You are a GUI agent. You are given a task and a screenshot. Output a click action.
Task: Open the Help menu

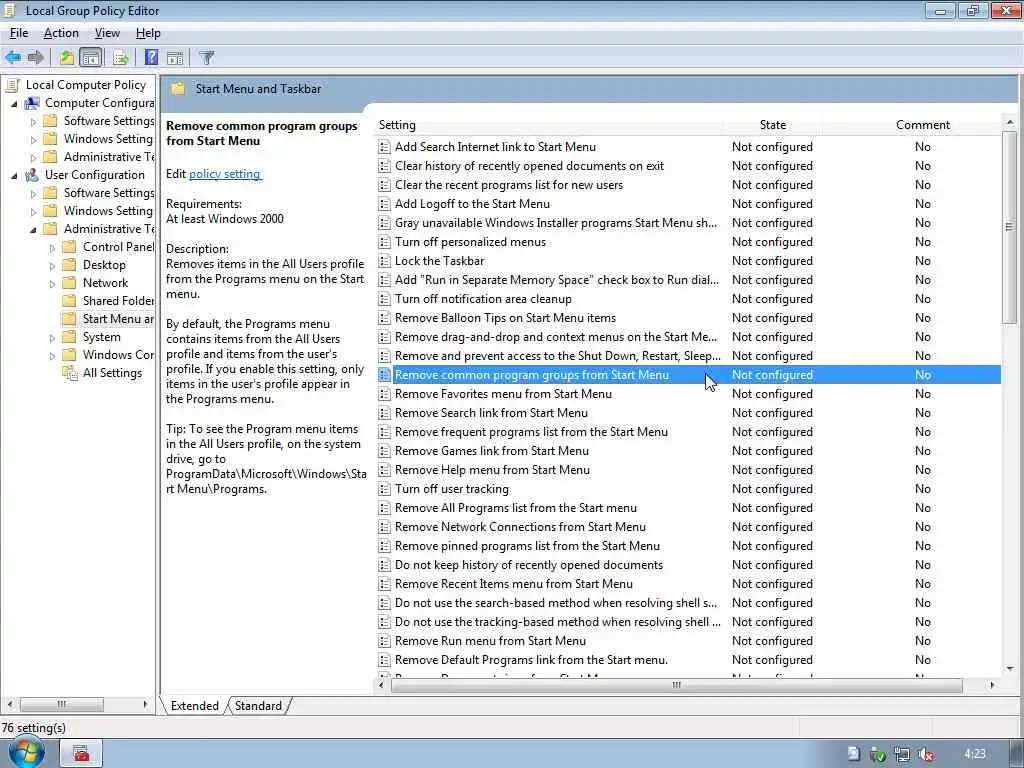tap(148, 33)
